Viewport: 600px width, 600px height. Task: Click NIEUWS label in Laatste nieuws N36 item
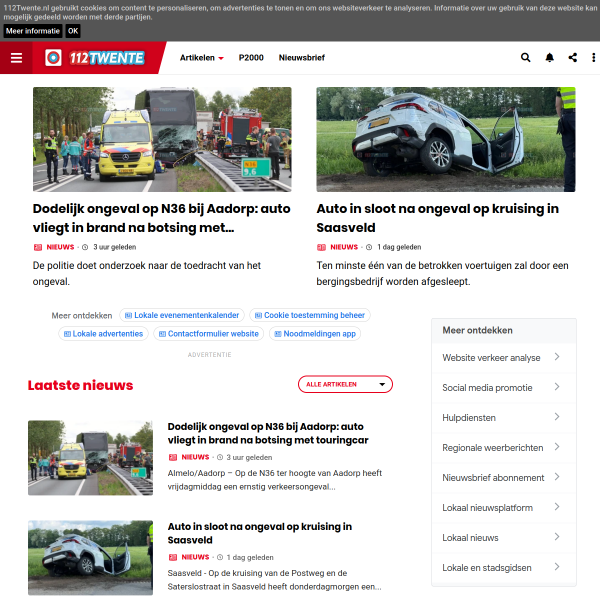tap(195, 457)
